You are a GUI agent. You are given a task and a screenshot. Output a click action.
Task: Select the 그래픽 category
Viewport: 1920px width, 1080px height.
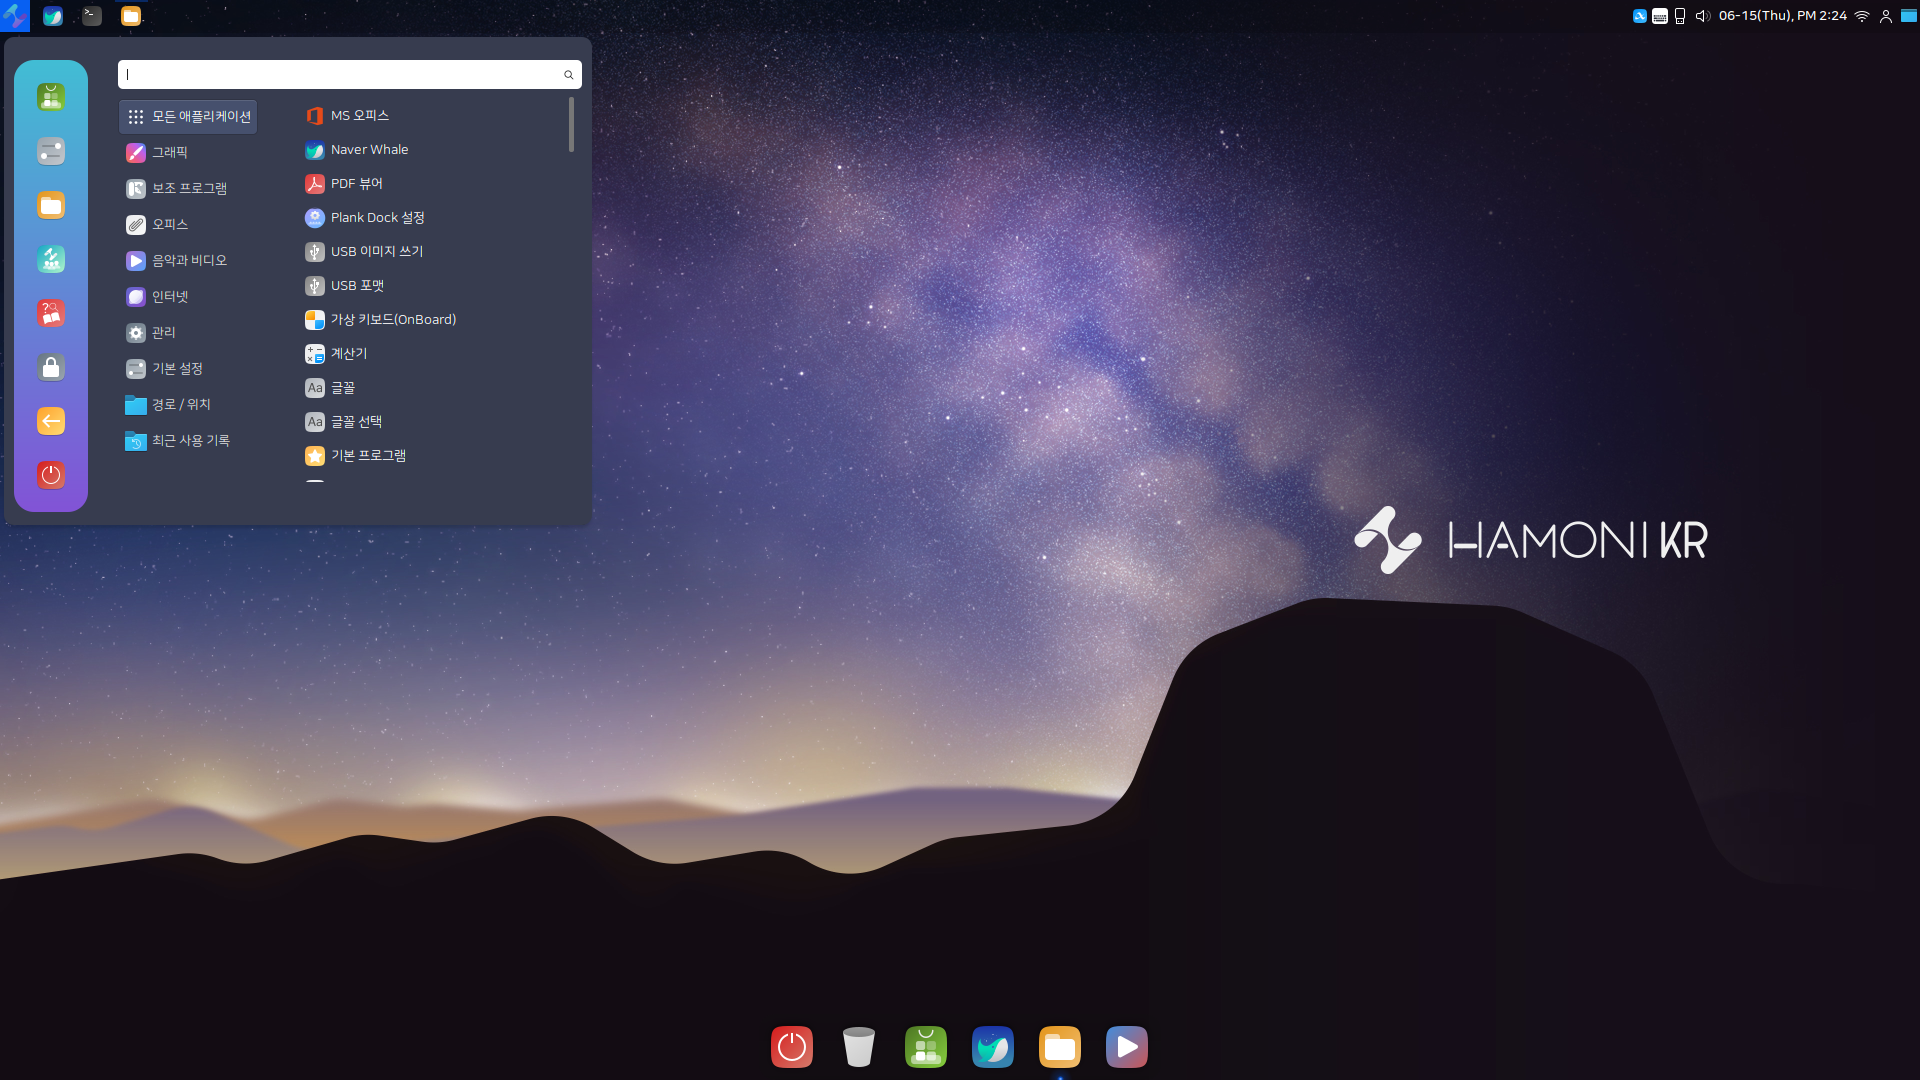(x=169, y=152)
